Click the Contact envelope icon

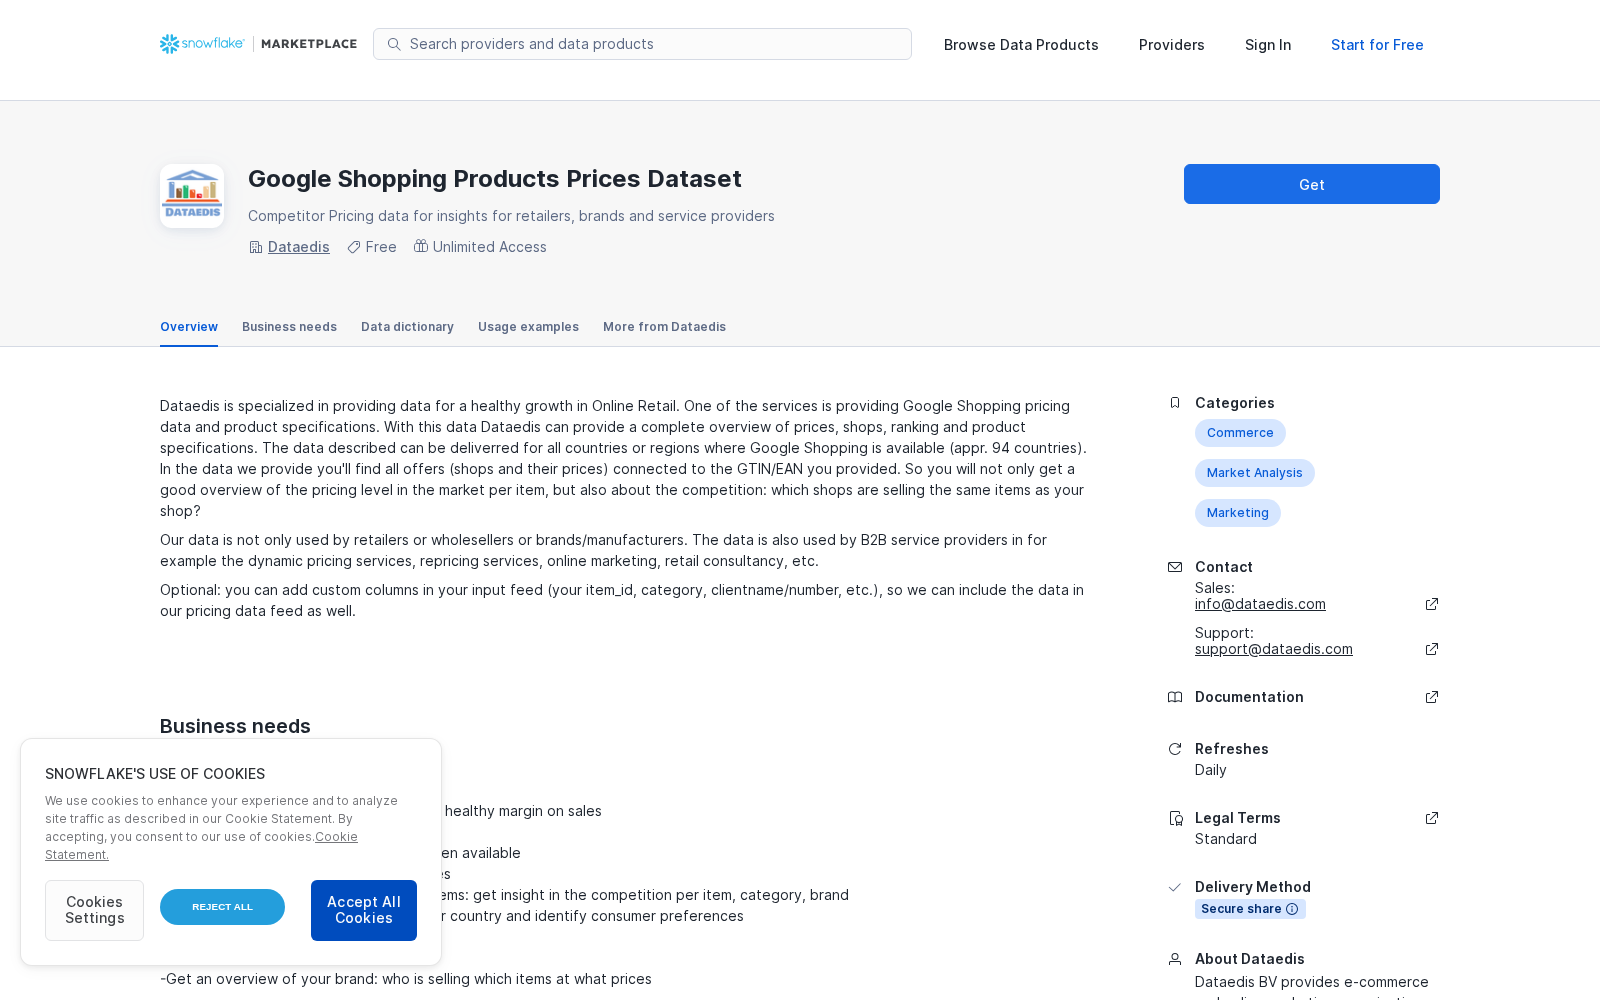click(x=1175, y=567)
